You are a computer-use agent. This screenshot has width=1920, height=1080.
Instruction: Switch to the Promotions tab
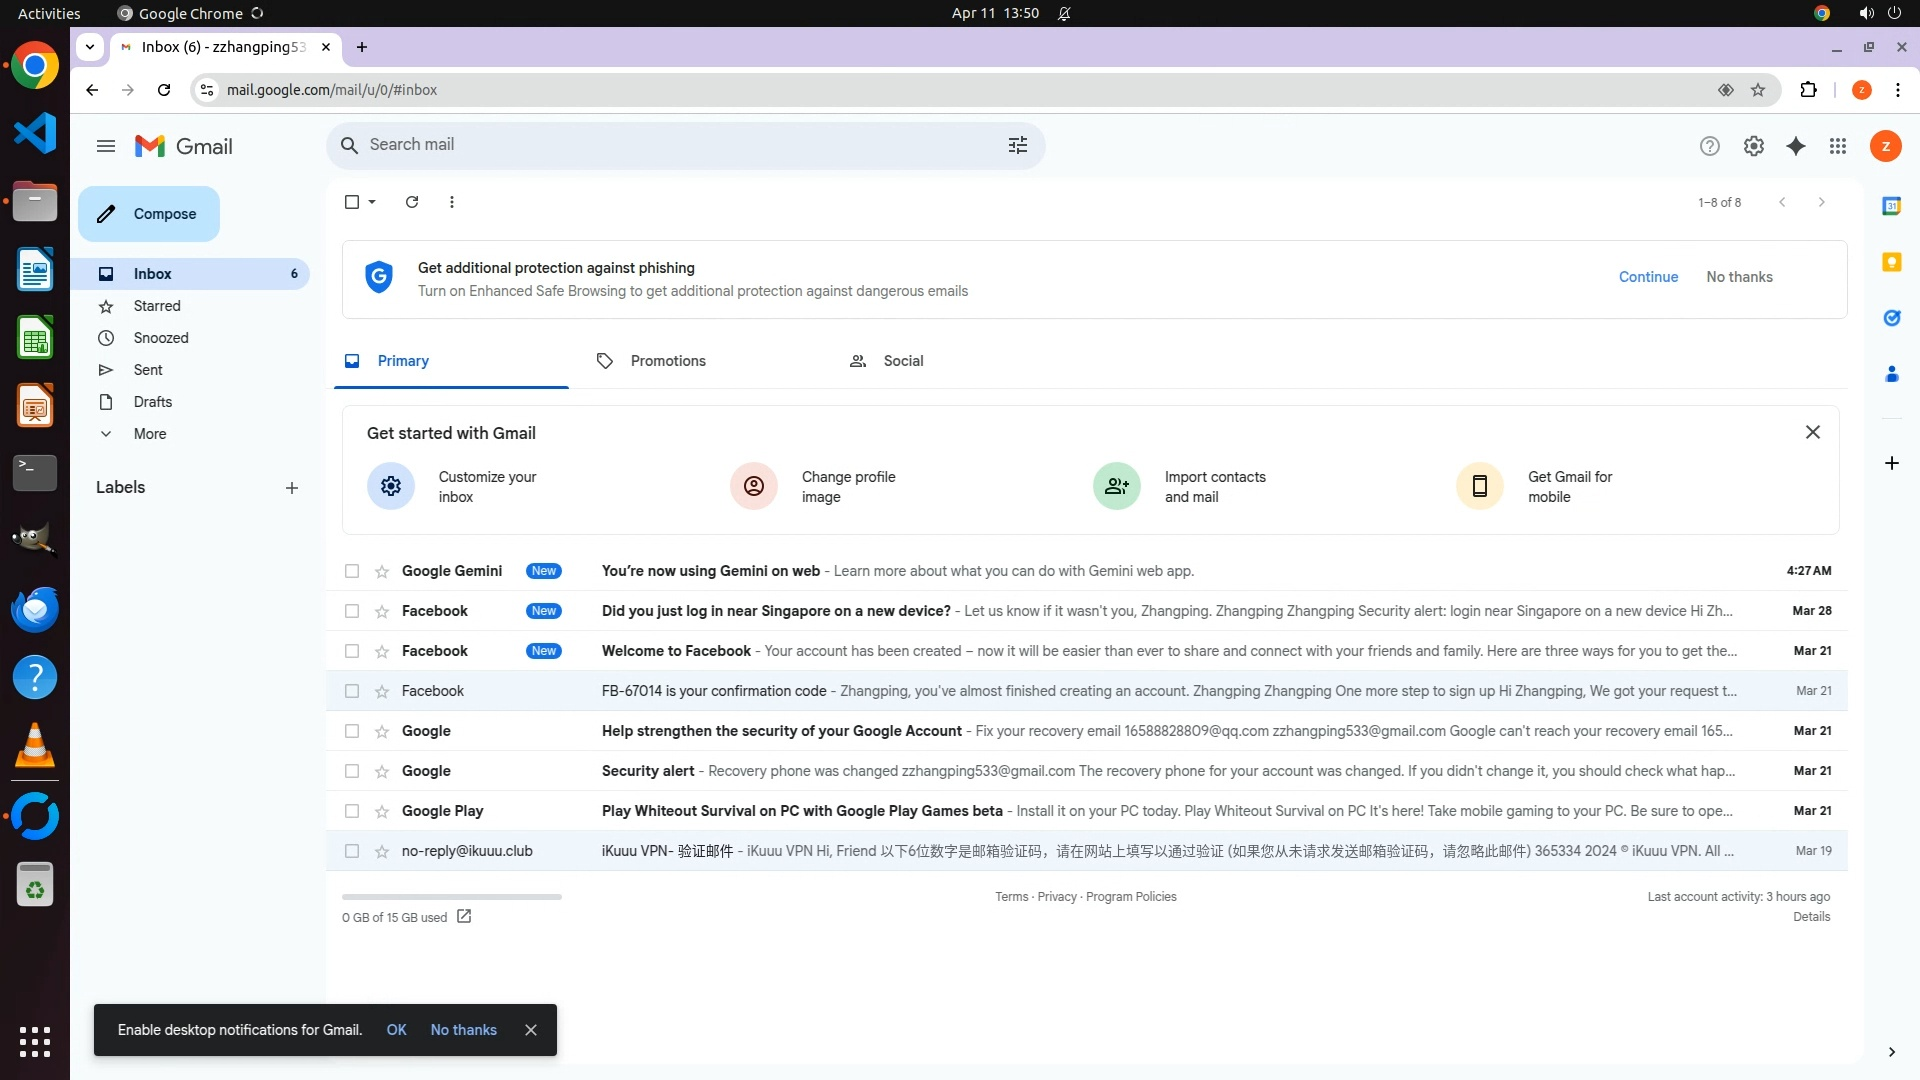(667, 361)
